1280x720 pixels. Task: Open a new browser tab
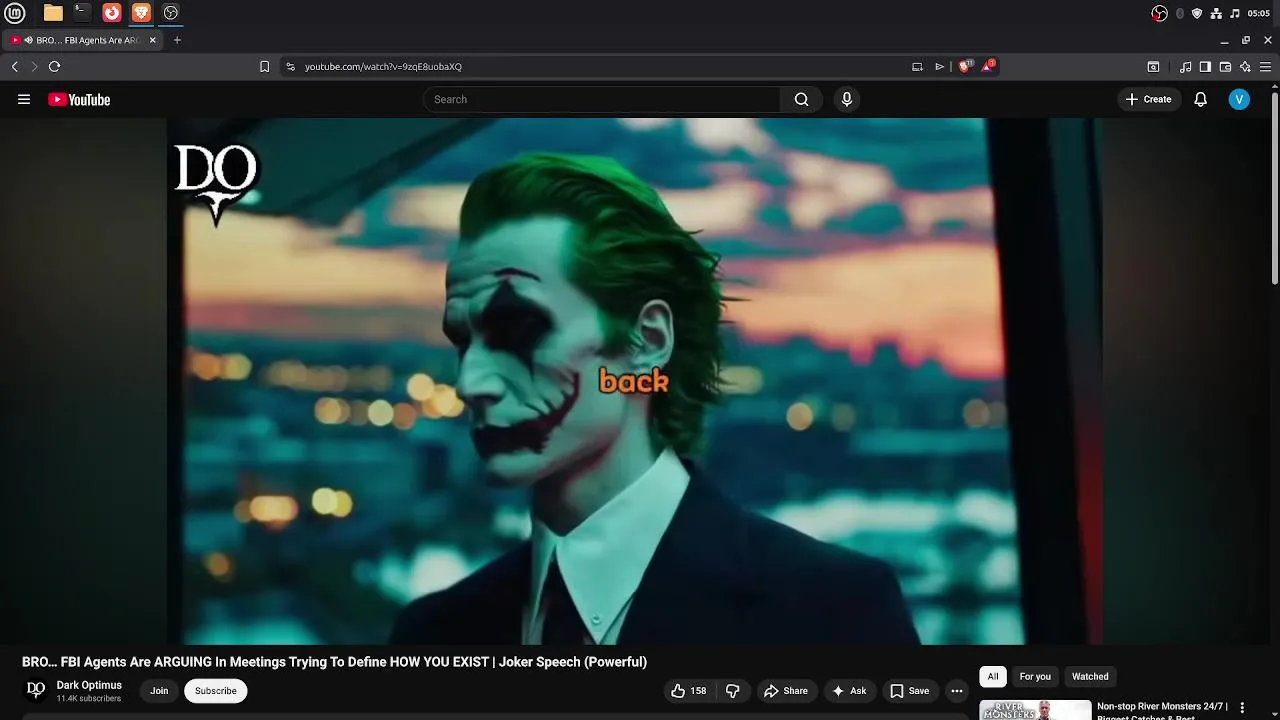[177, 40]
